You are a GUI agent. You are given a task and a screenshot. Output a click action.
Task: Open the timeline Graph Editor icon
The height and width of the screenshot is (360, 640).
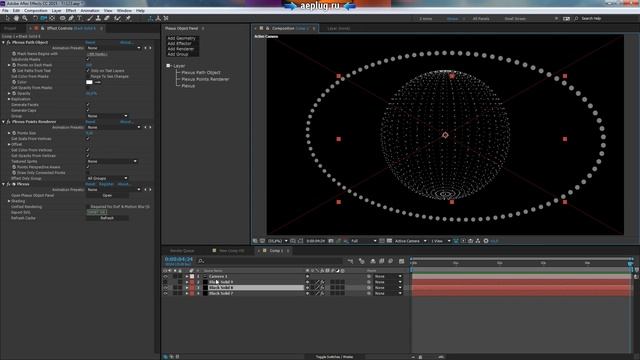[402, 261]
